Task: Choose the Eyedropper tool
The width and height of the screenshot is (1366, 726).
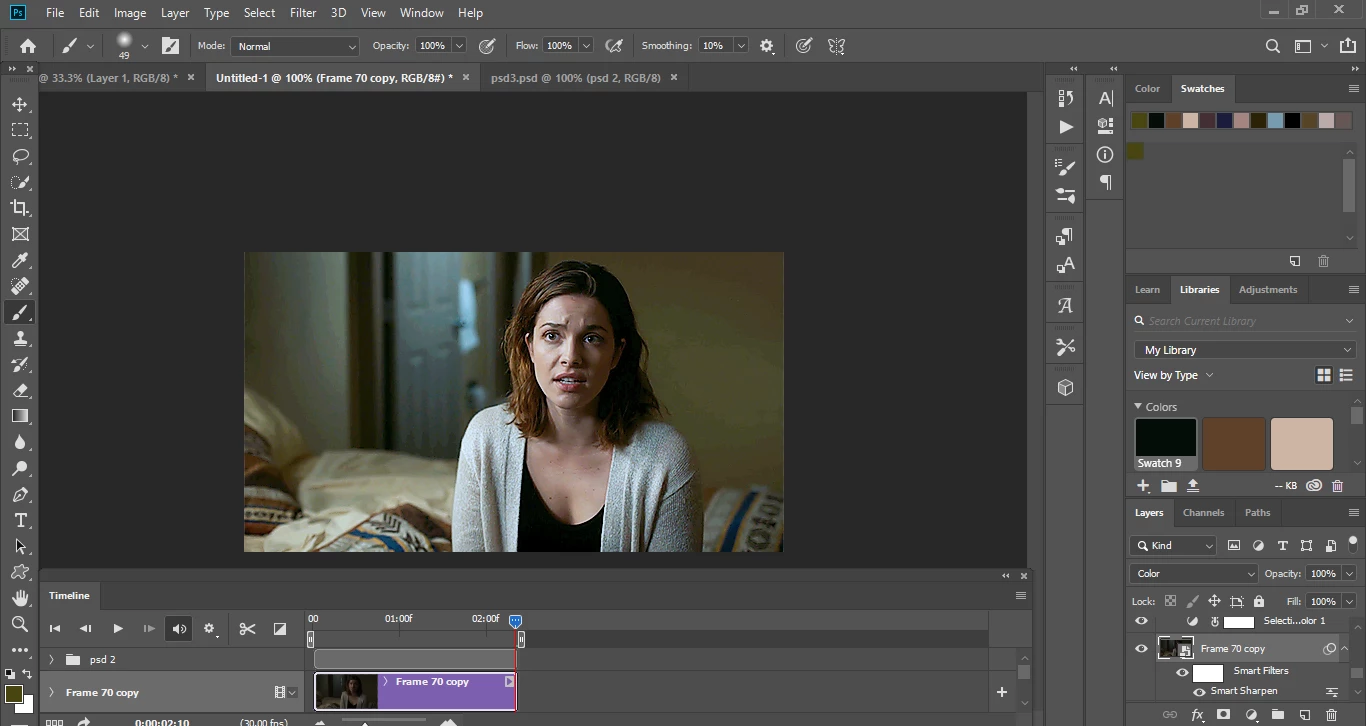Action: click(20, 260)
